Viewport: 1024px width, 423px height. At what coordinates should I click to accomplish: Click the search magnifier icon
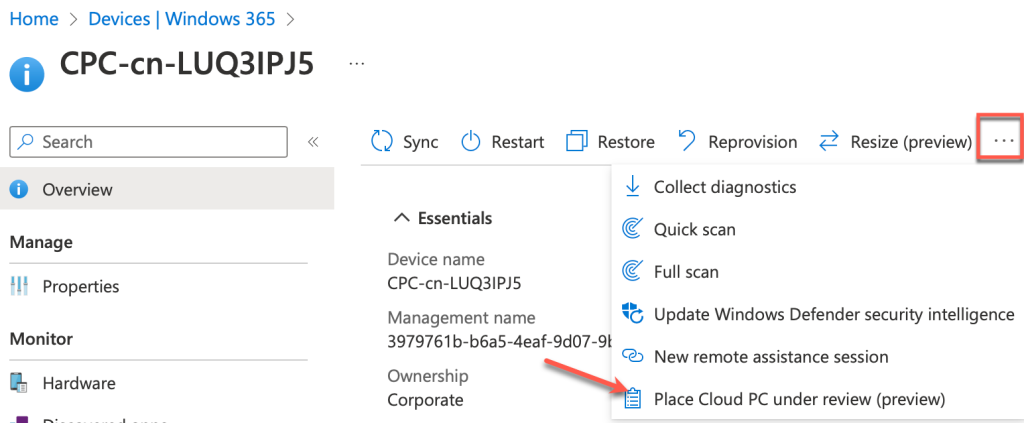coord(26,142)
